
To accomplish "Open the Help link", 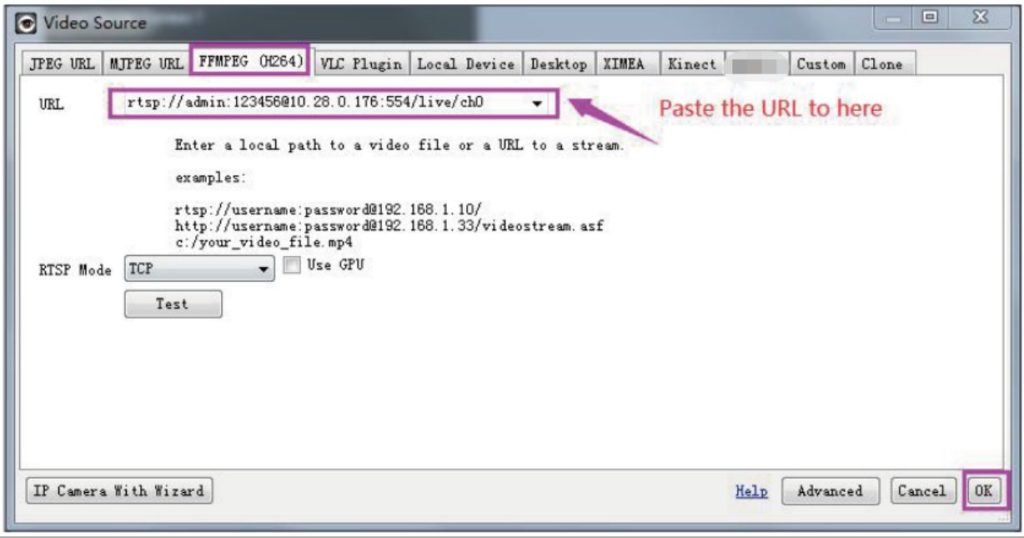I will pos(751,492).
